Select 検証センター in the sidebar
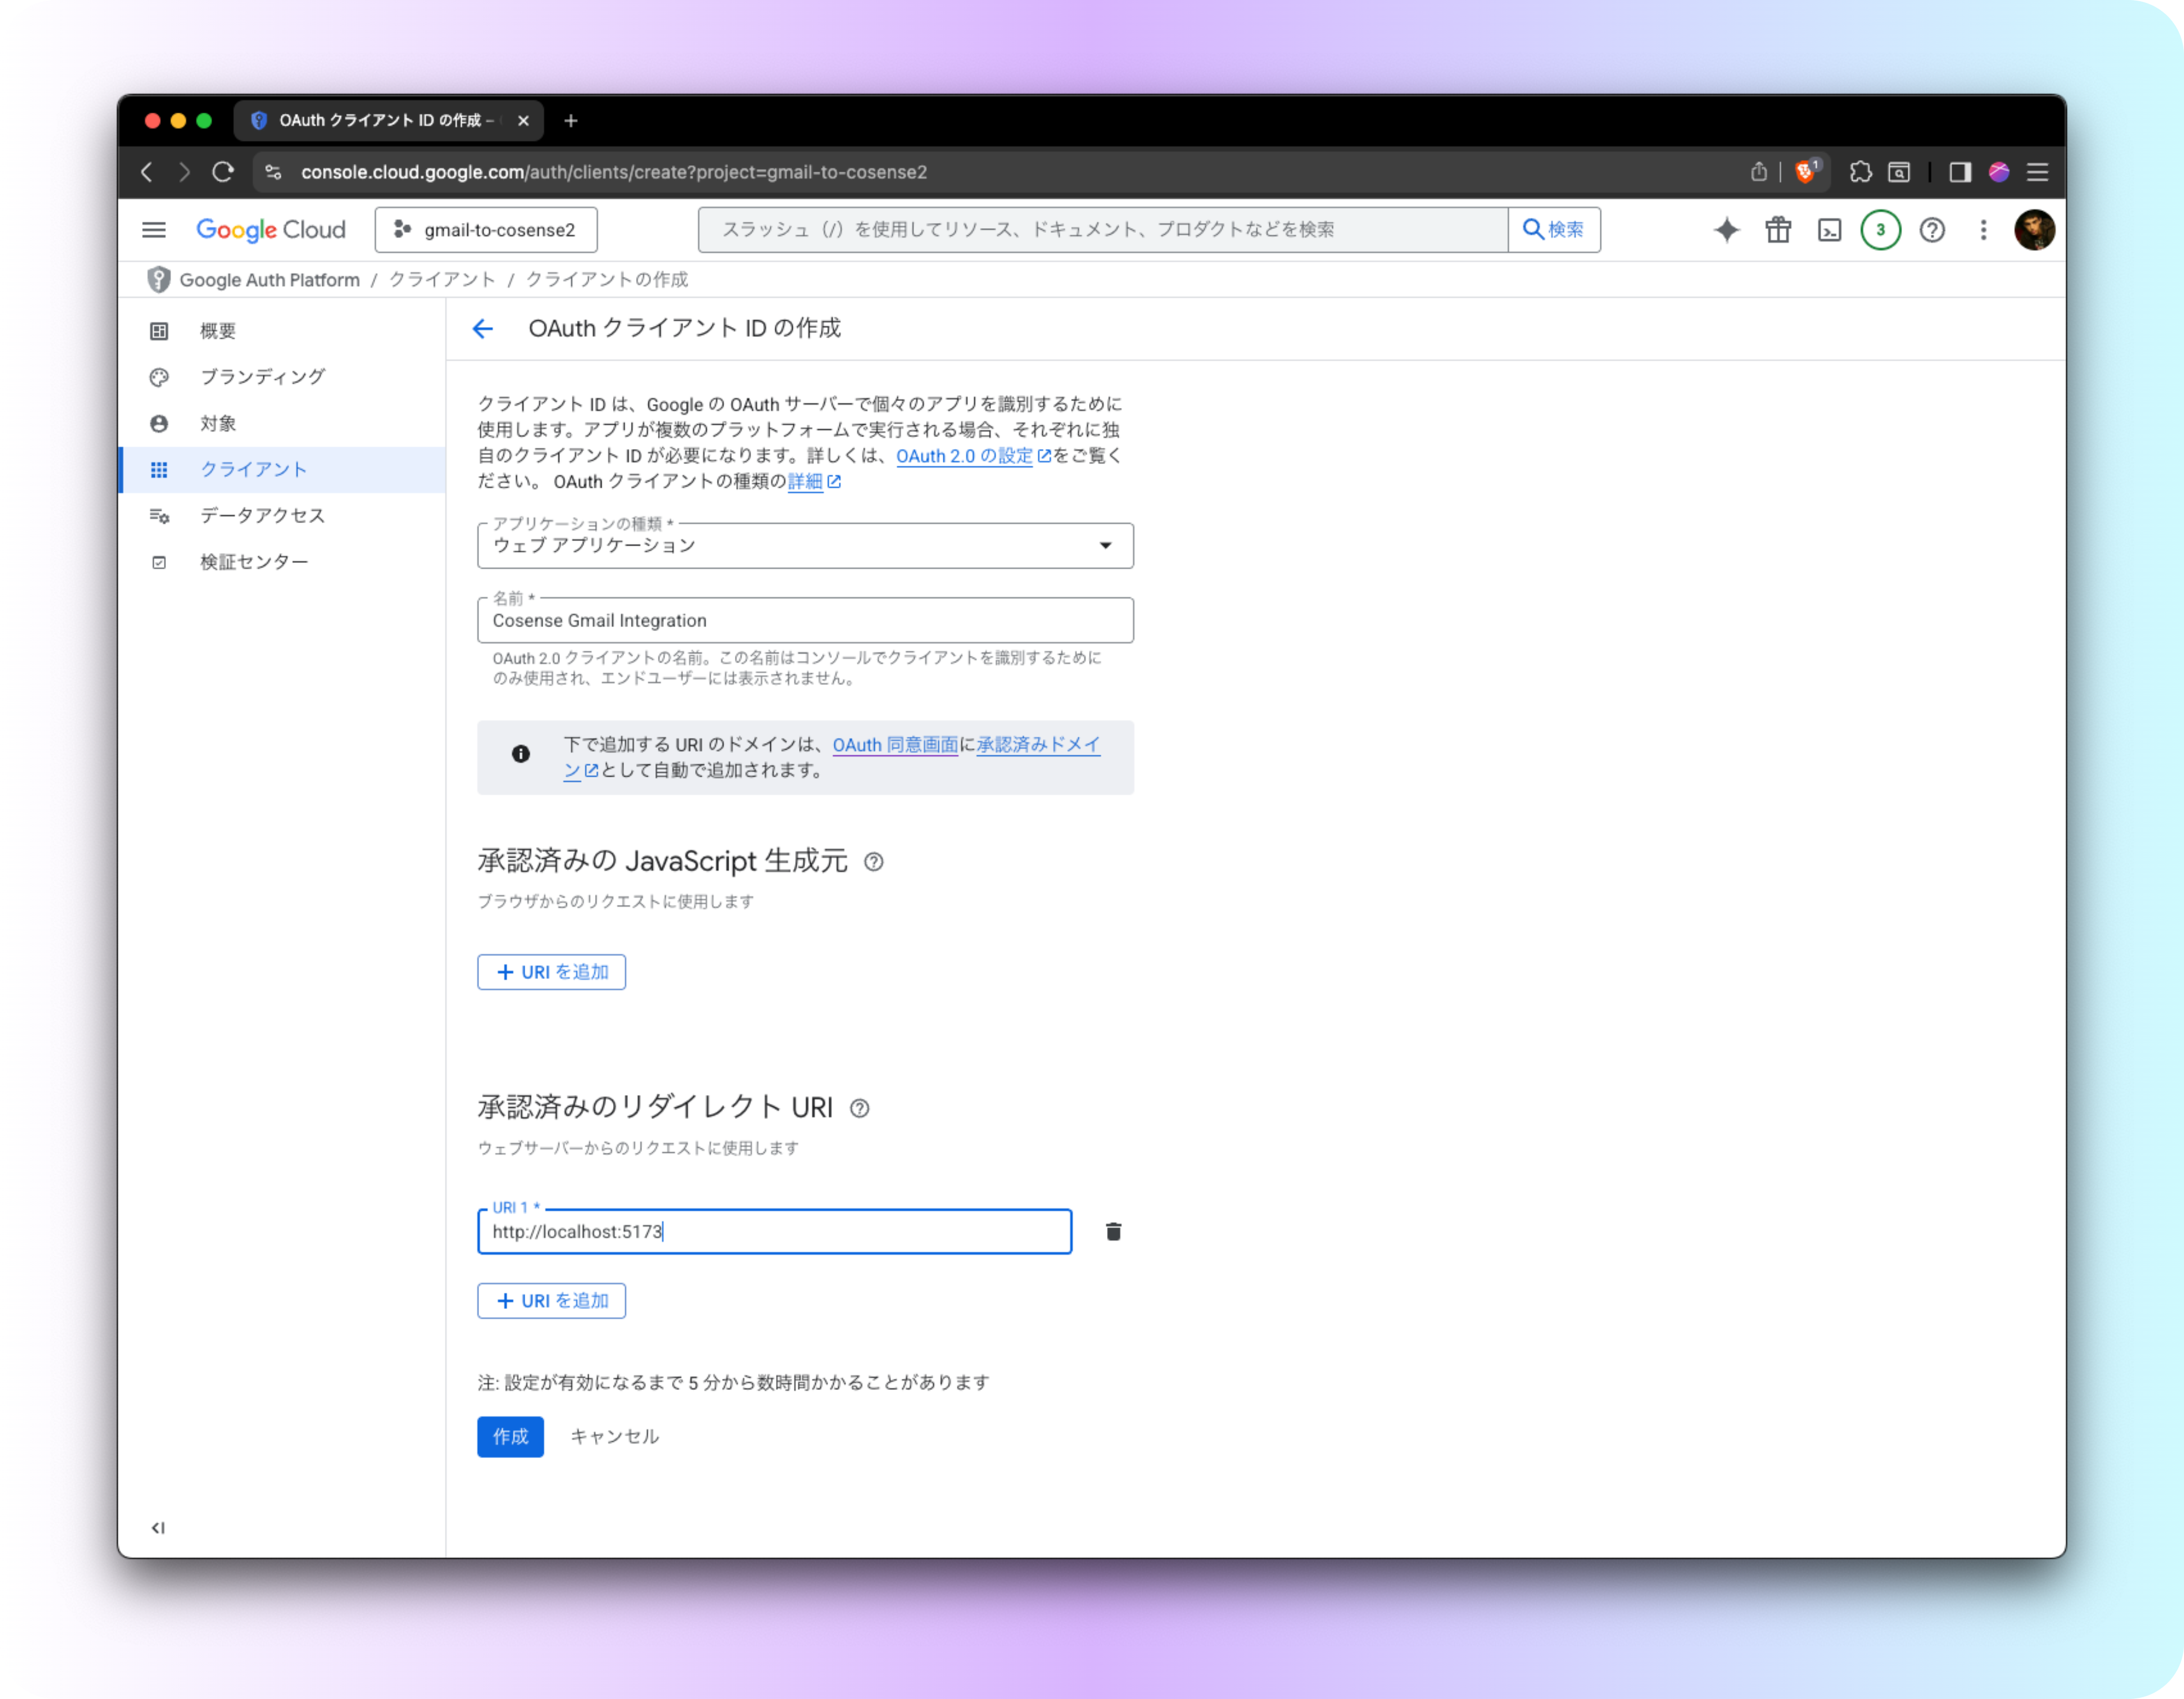This screenshot has width=2184, height=1699. (282, 562)
